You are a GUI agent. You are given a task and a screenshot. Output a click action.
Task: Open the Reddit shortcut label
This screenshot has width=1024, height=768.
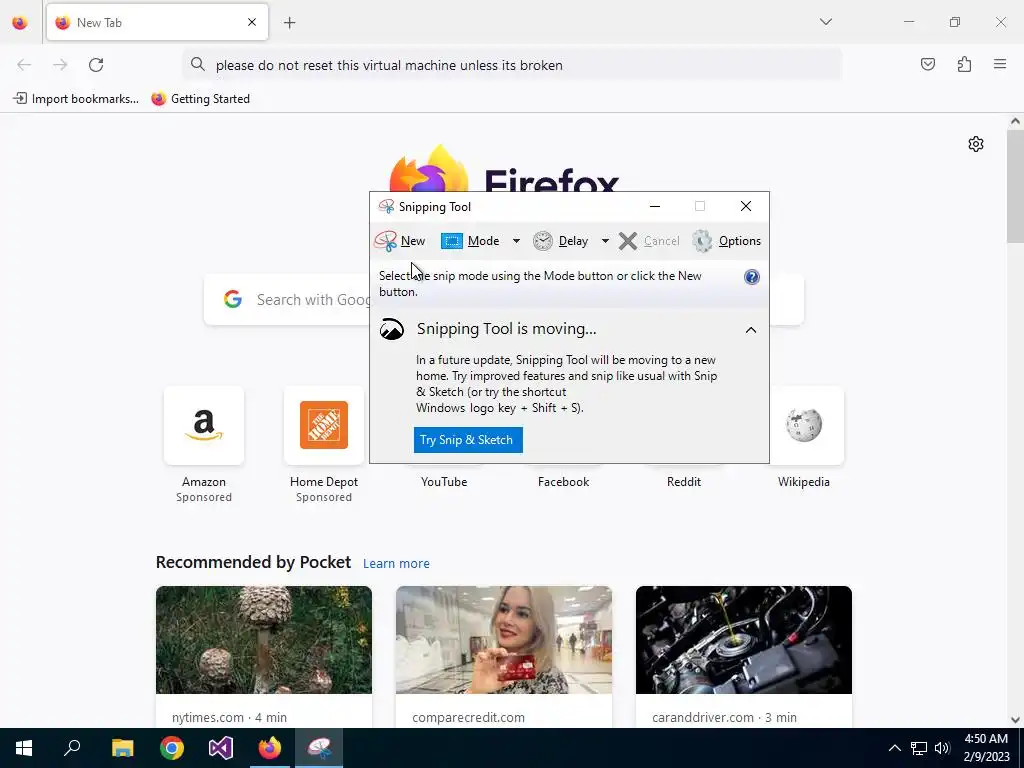coord(684,482)
